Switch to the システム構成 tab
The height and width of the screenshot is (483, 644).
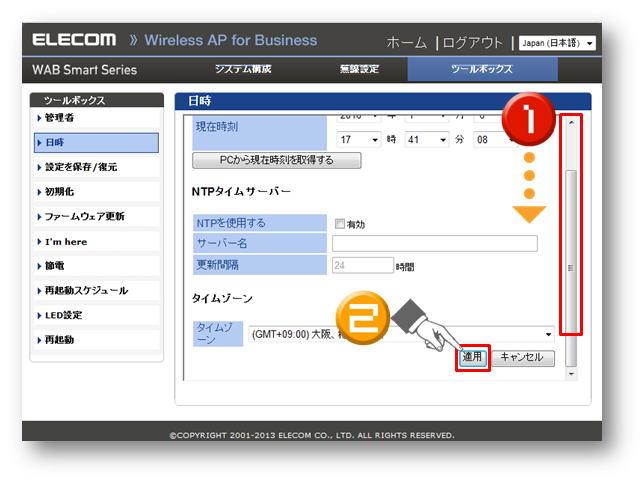click(x=243, y=69)
